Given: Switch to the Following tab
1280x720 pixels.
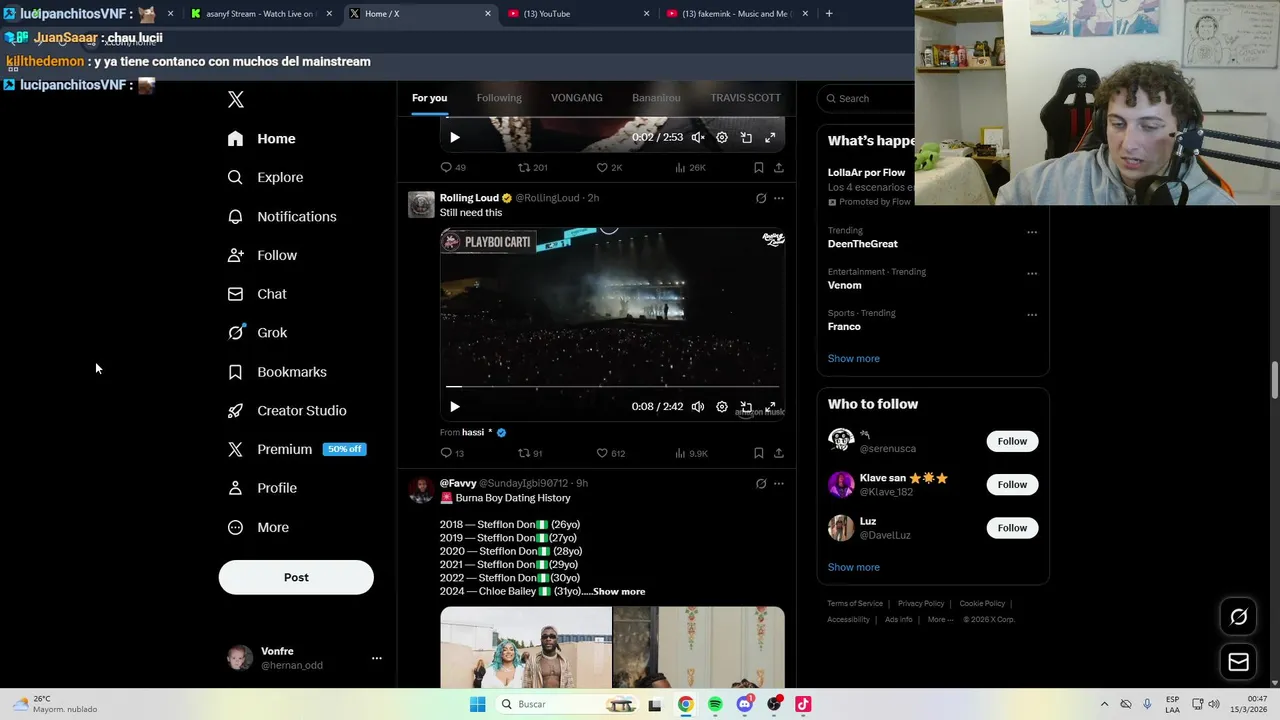Looking at the screenshot, I should (499, 98).
